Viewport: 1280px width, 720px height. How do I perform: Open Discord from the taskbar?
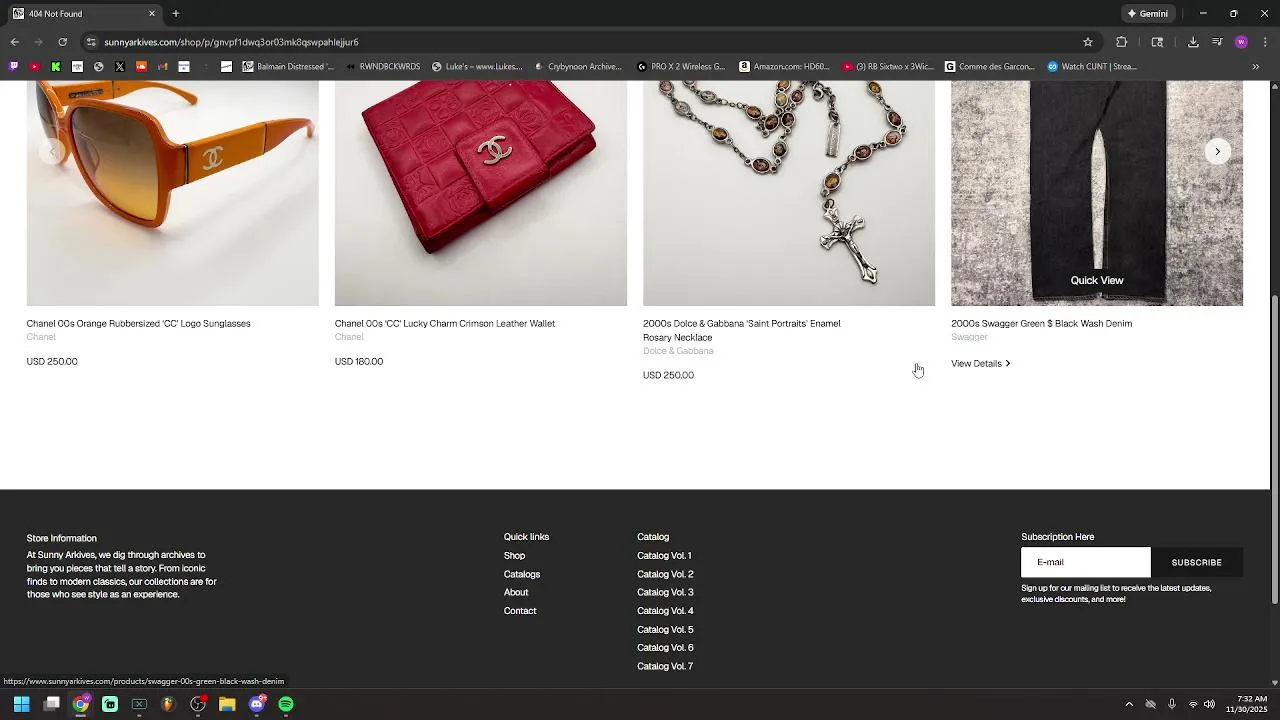(x=257, y=704)
